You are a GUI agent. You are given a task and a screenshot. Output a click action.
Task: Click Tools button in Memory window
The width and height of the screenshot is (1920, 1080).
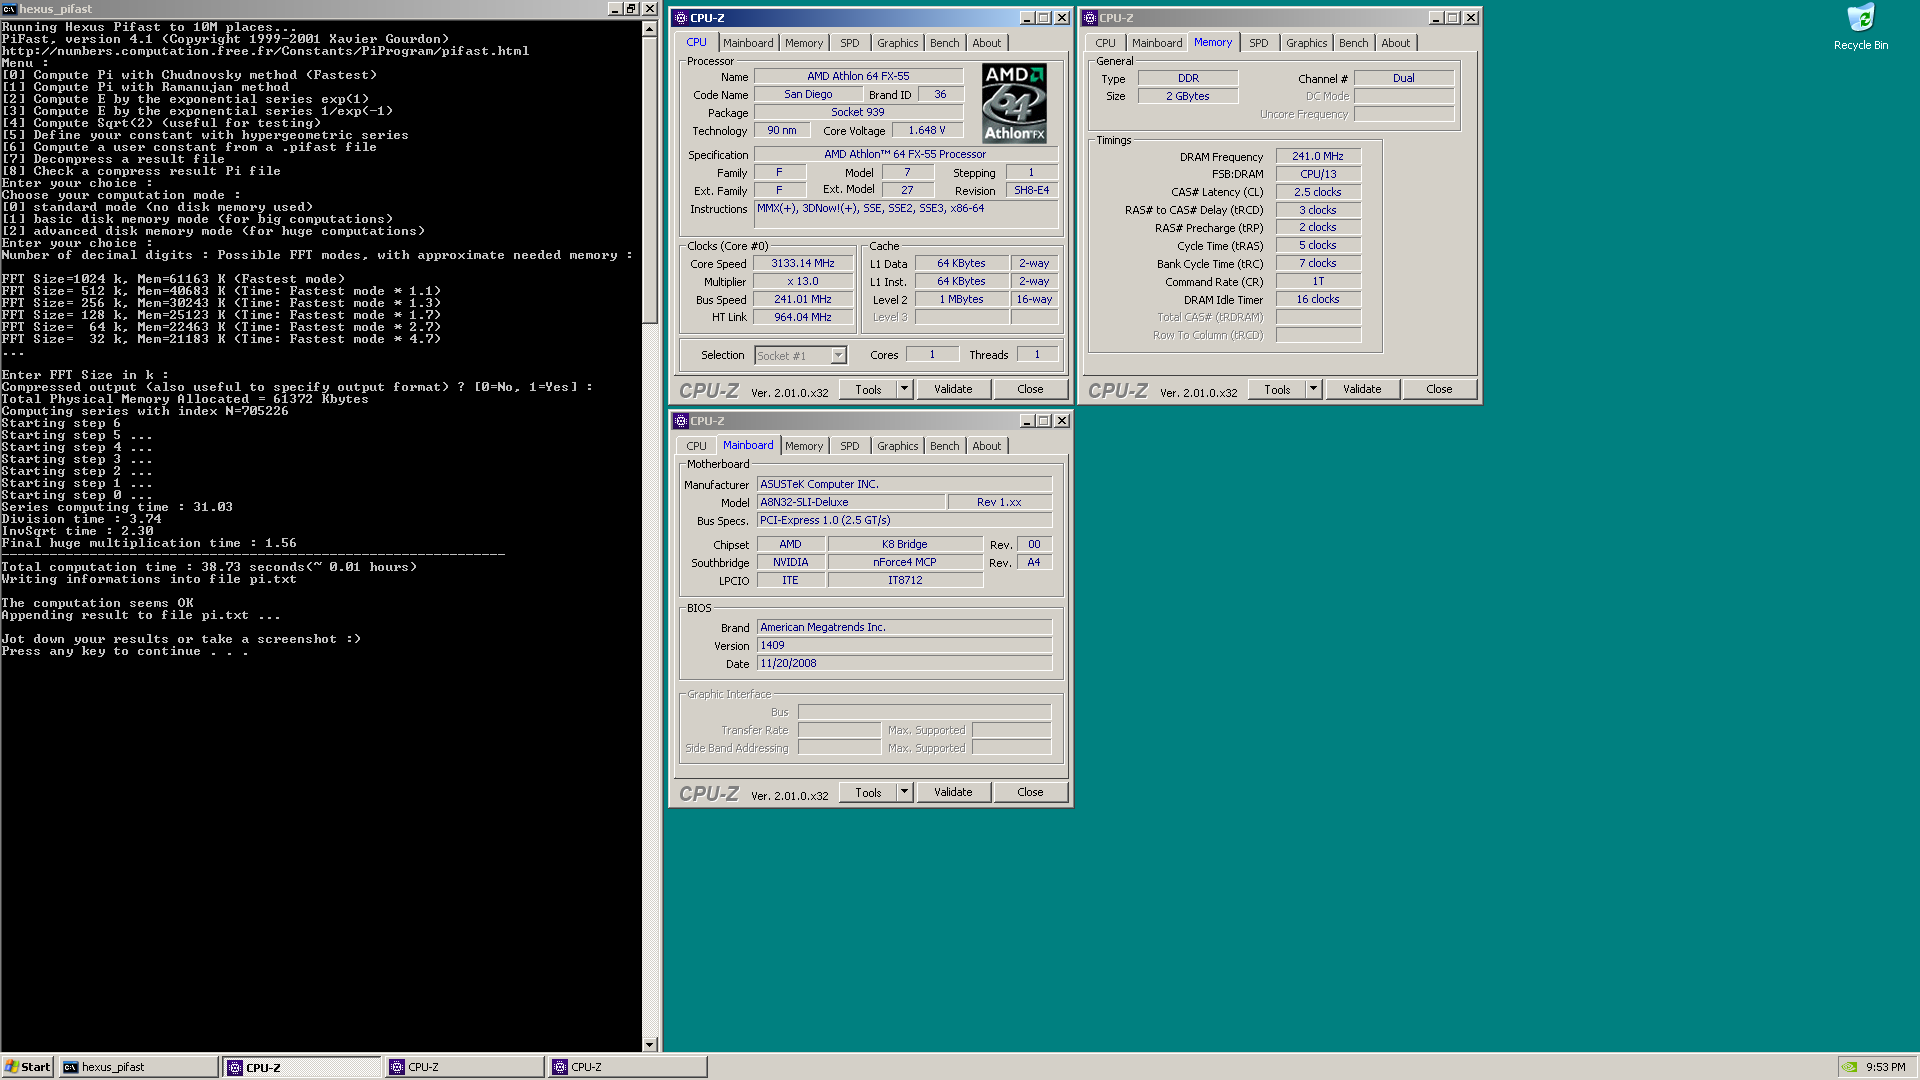coord(1277,389)
